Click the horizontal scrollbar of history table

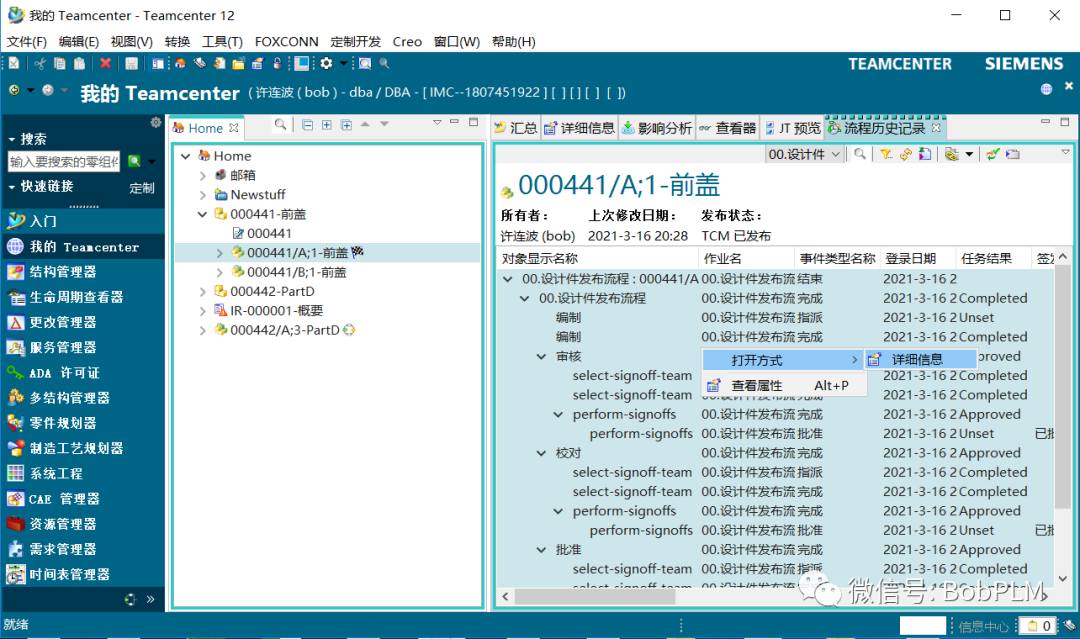tap(594, 596)
